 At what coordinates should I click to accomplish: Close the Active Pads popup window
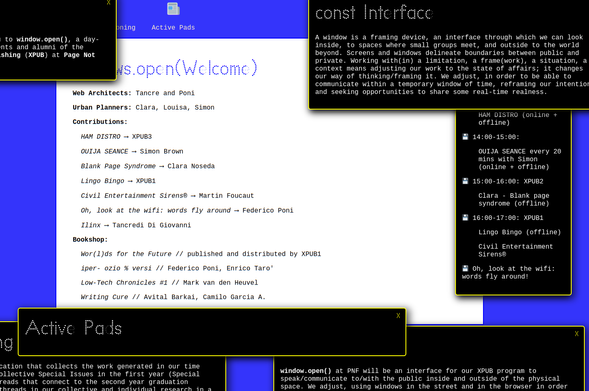point(398,316)
